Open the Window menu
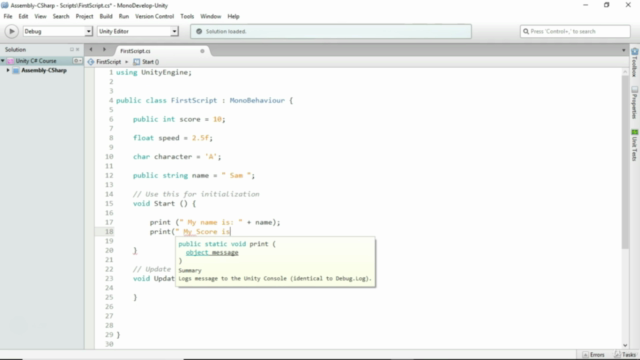 point(210,16)
